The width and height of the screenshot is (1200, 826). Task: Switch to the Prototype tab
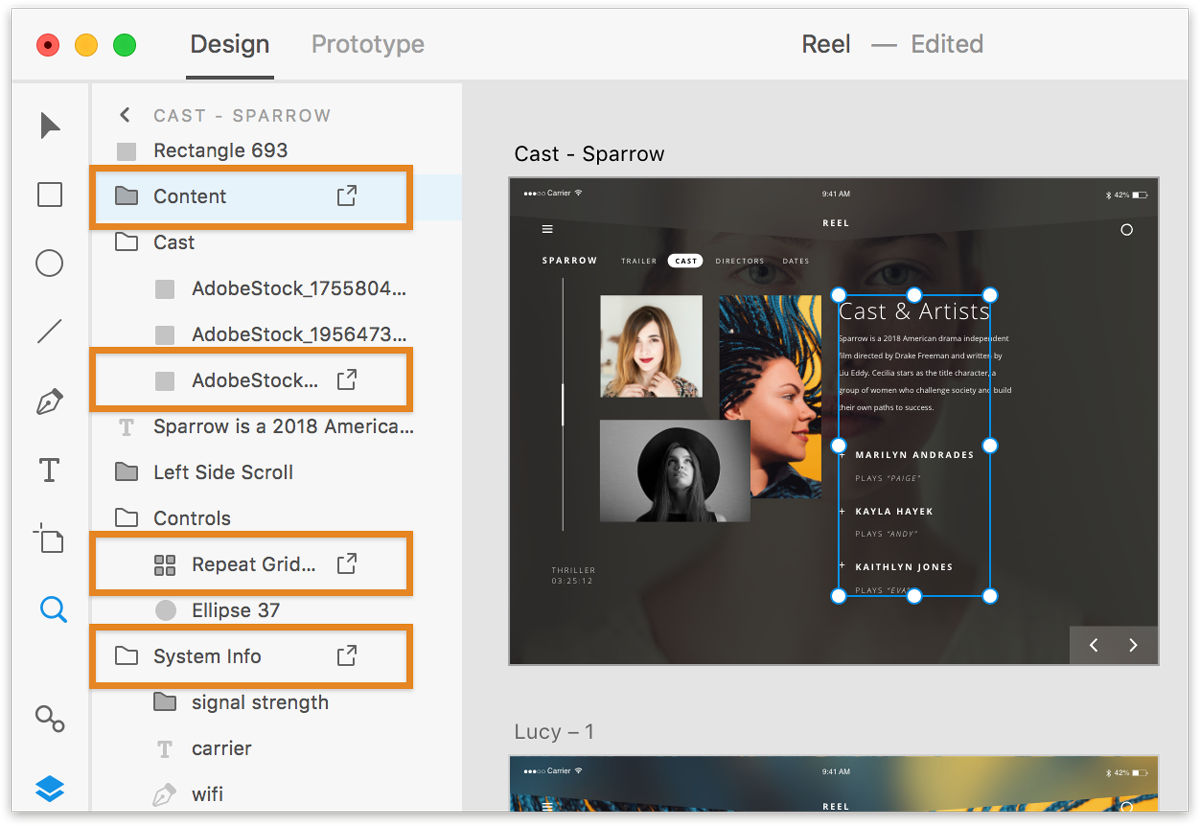pos(368,45)
